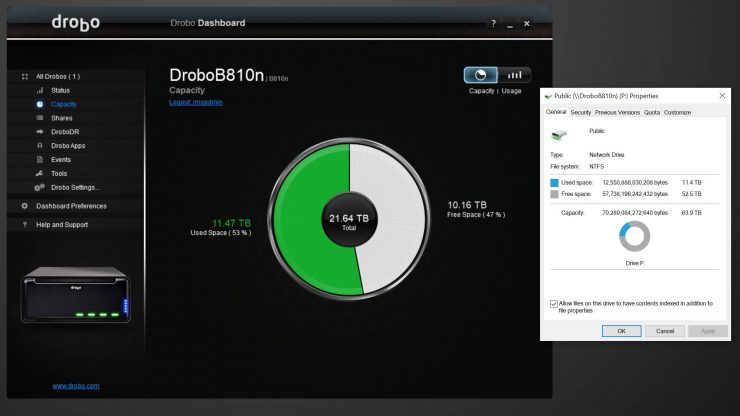
Task: Click the Drobo B810n device image
Action: tap(76, 295)
